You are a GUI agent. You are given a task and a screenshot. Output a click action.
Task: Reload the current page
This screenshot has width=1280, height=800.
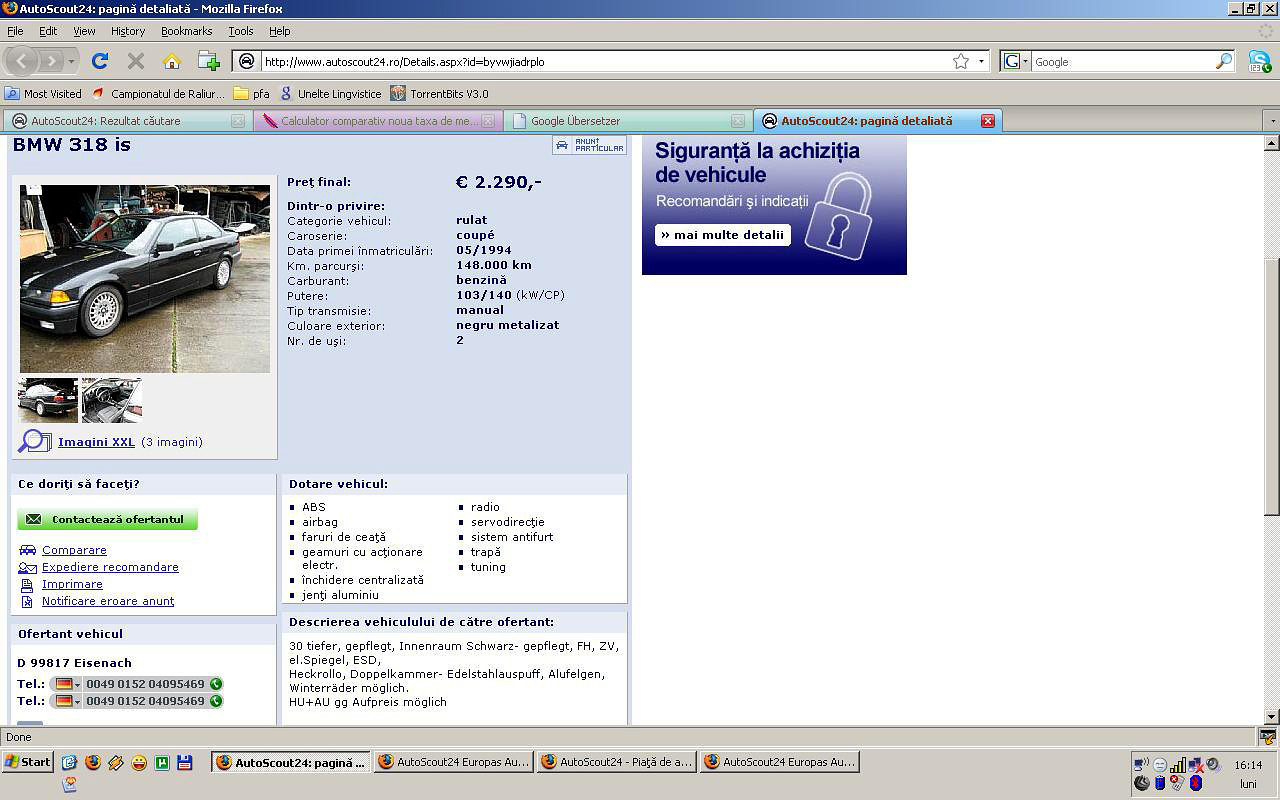100,61
